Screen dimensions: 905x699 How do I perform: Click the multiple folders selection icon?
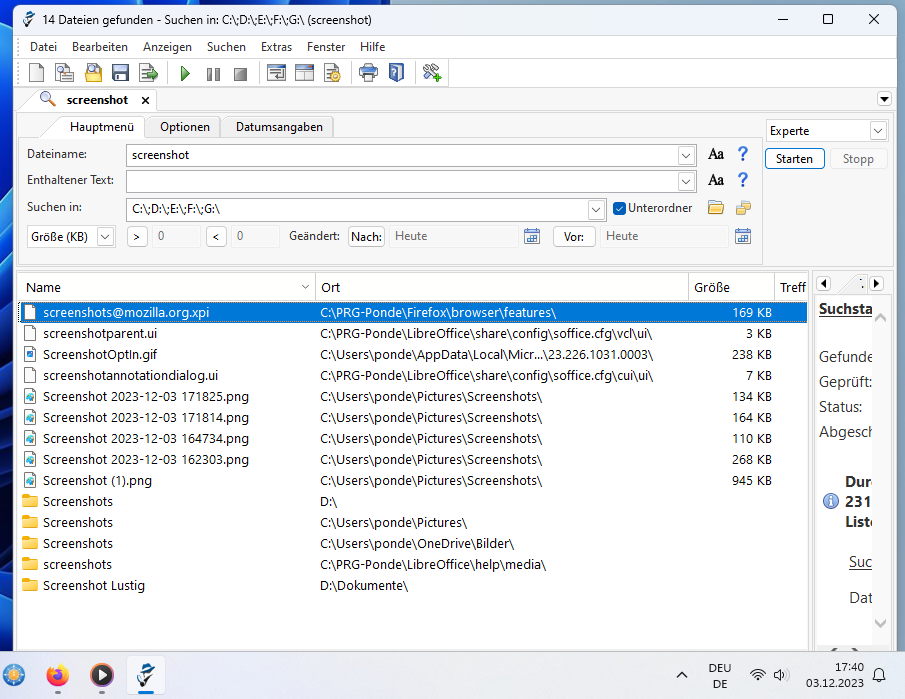(x=743, y=208)
